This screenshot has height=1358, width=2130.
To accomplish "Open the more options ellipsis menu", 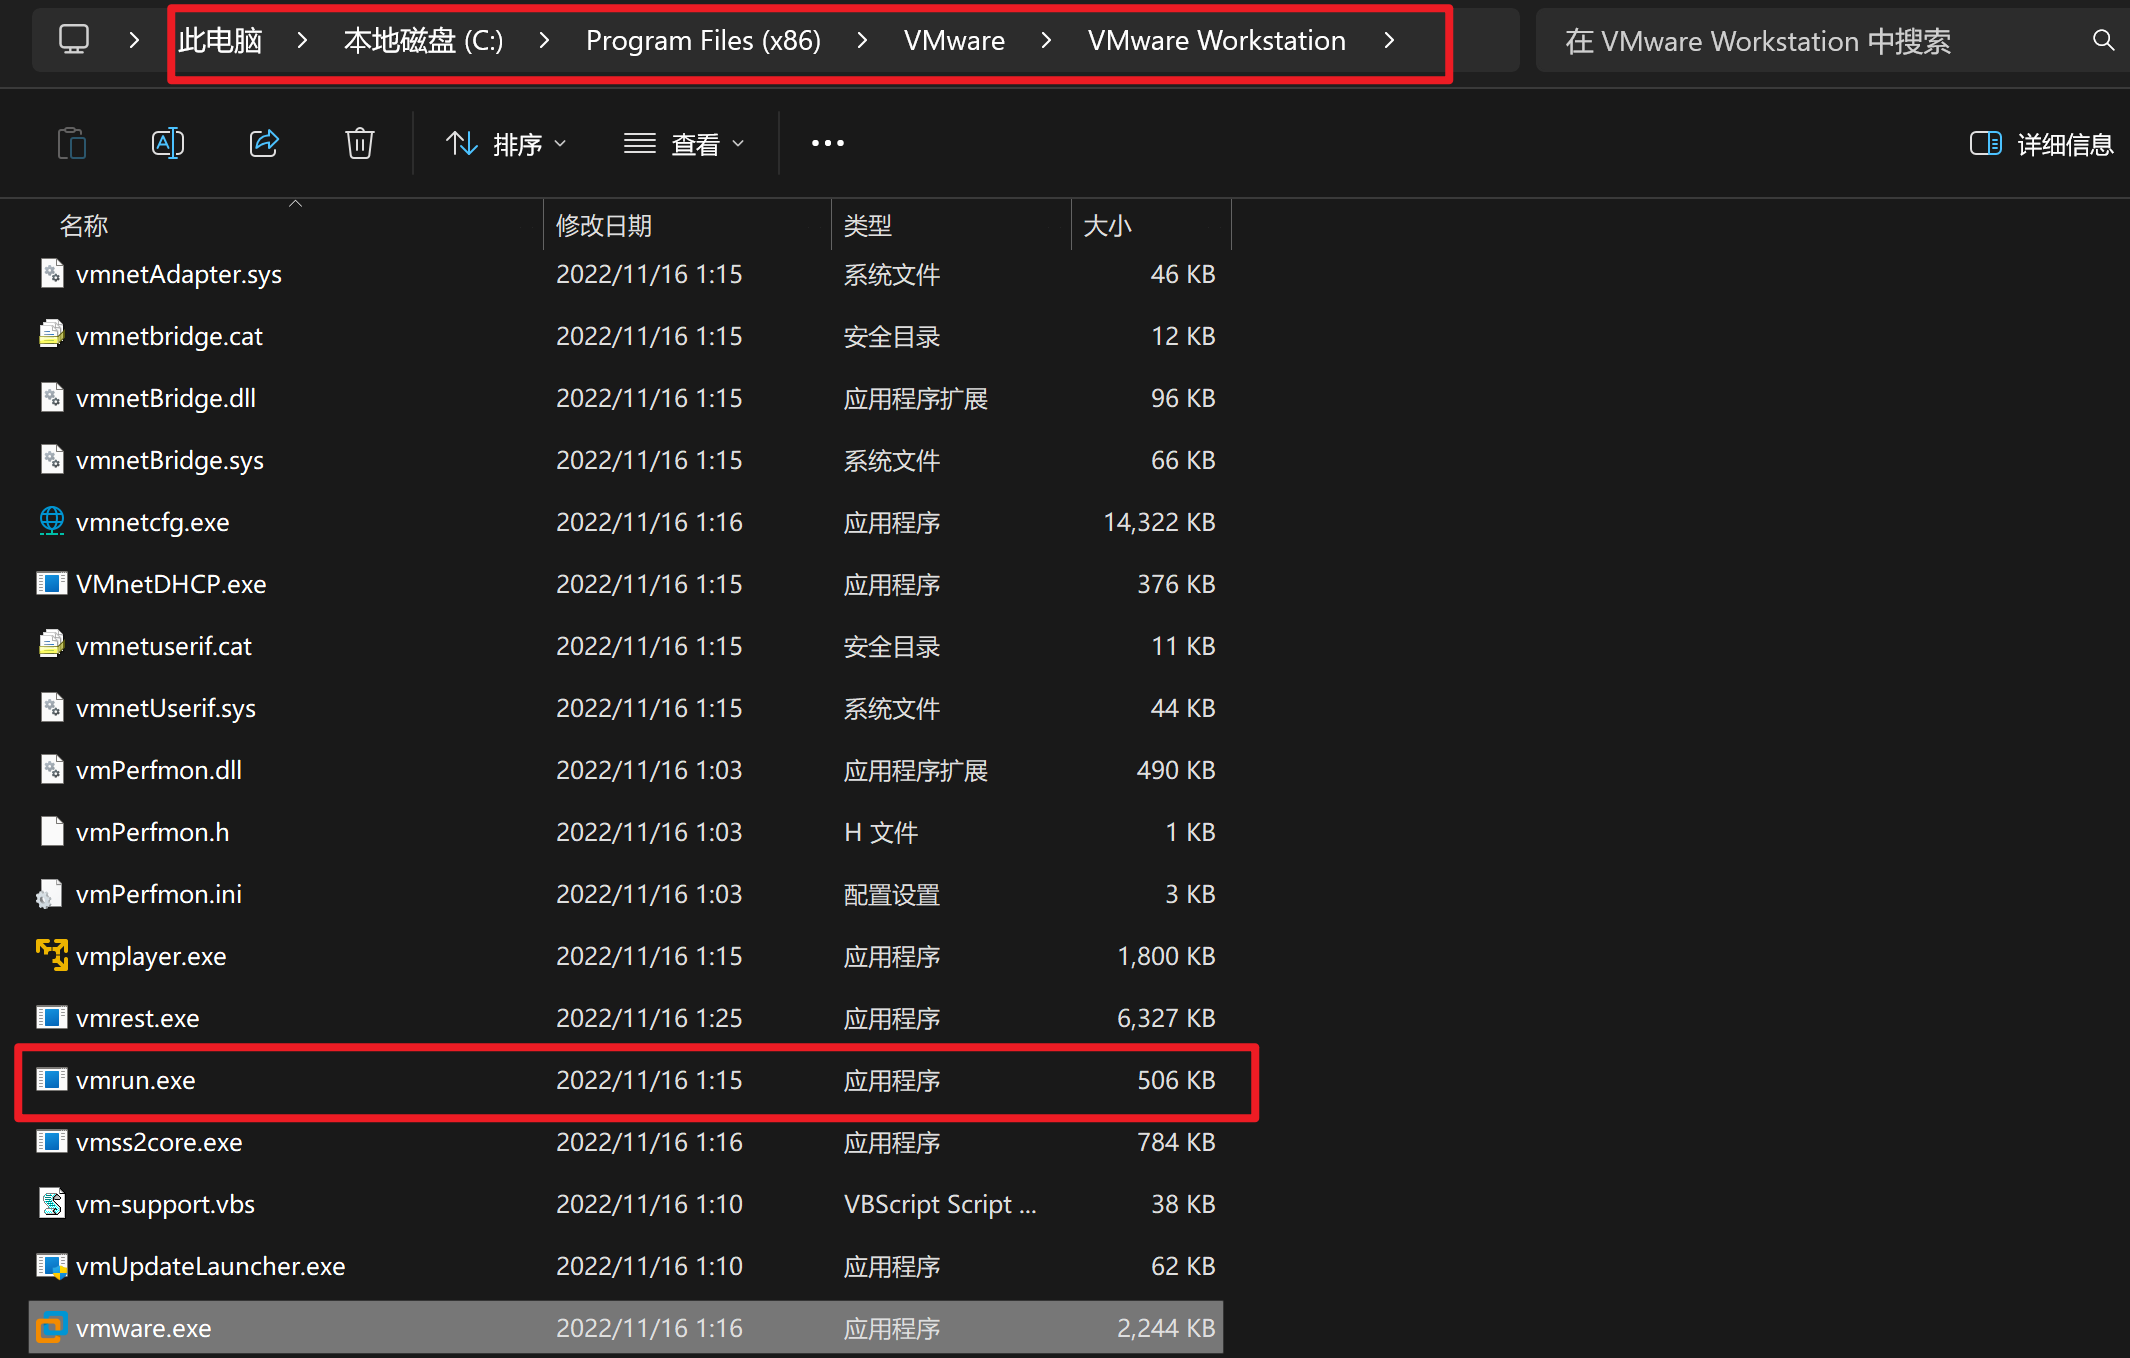I will coord(827,144).
